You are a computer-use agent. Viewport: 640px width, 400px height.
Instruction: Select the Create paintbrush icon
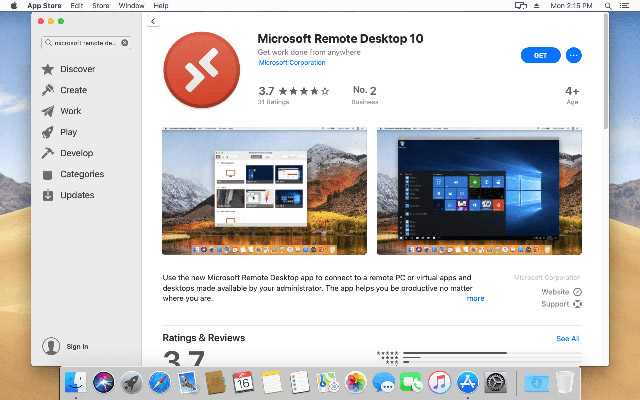click(x=48, y=90)
